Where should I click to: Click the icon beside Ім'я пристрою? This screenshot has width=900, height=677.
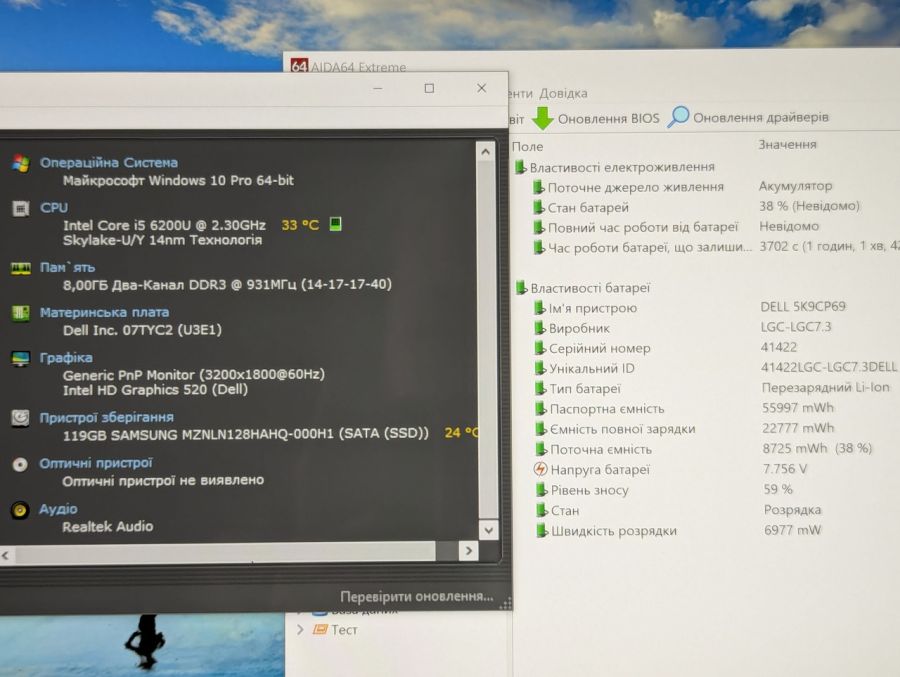[540, 308]
